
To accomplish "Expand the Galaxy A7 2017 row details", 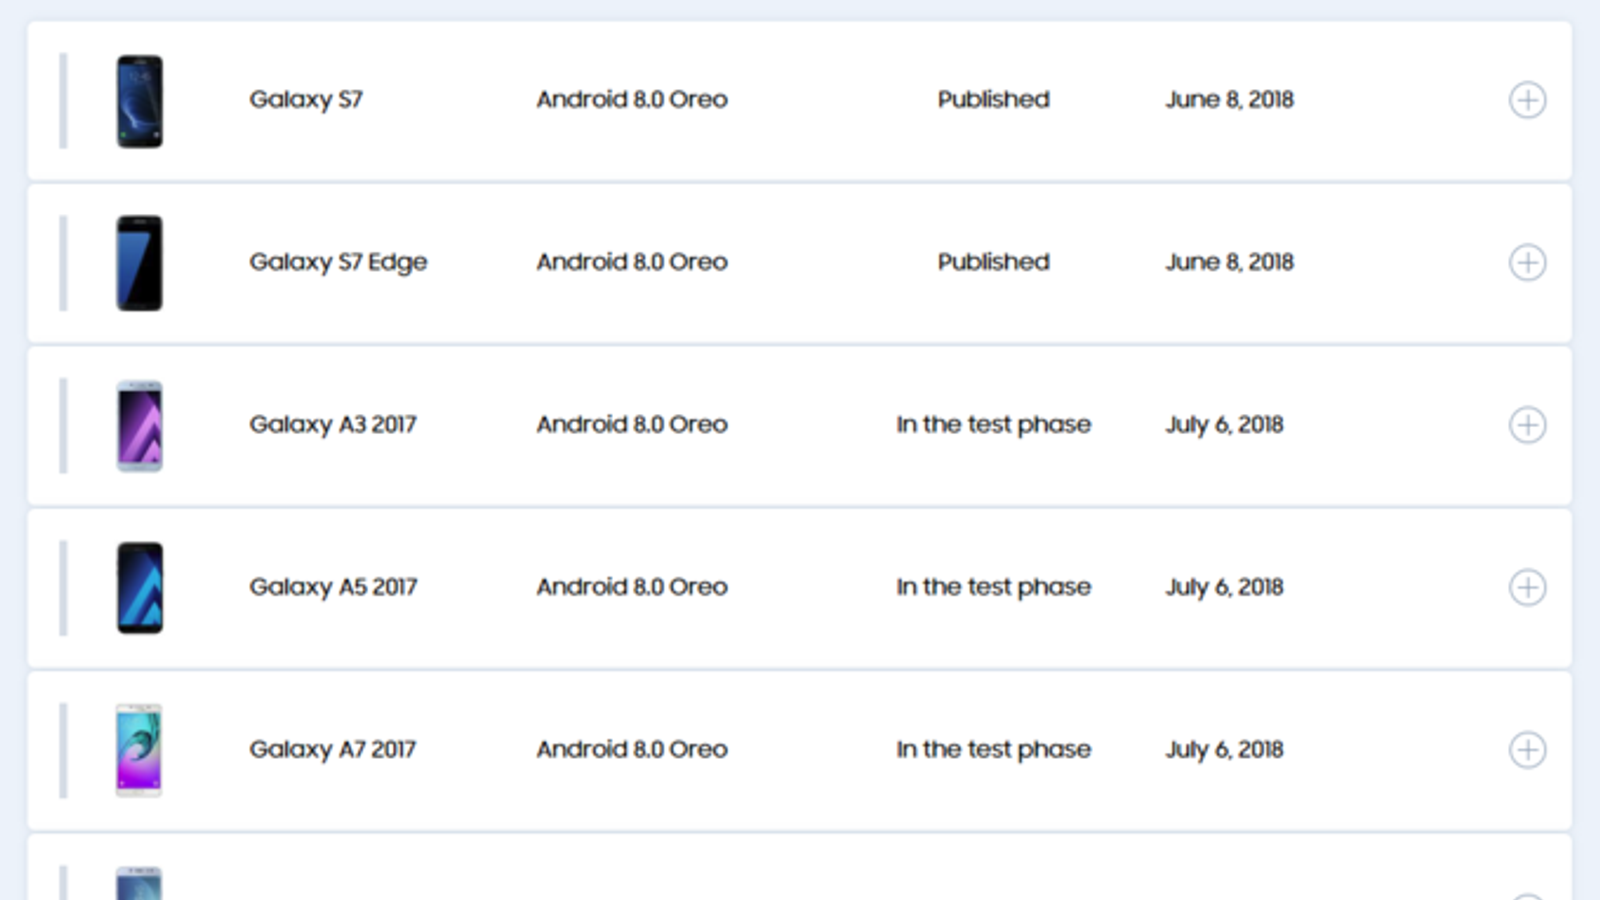I will (x=1527, y=750).
